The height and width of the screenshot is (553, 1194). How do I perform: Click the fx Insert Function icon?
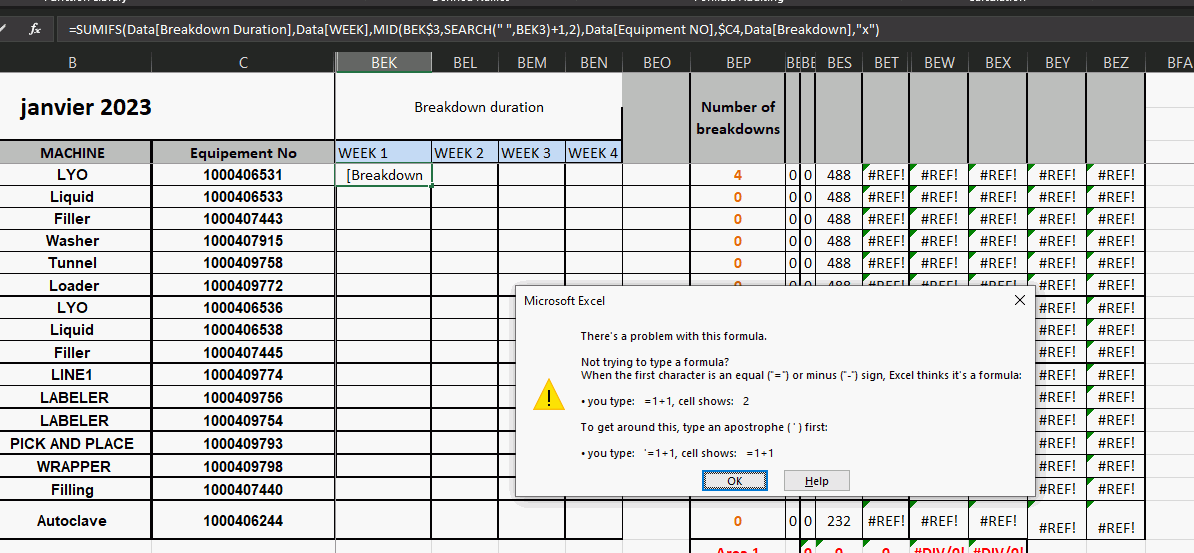click(34, 30)
